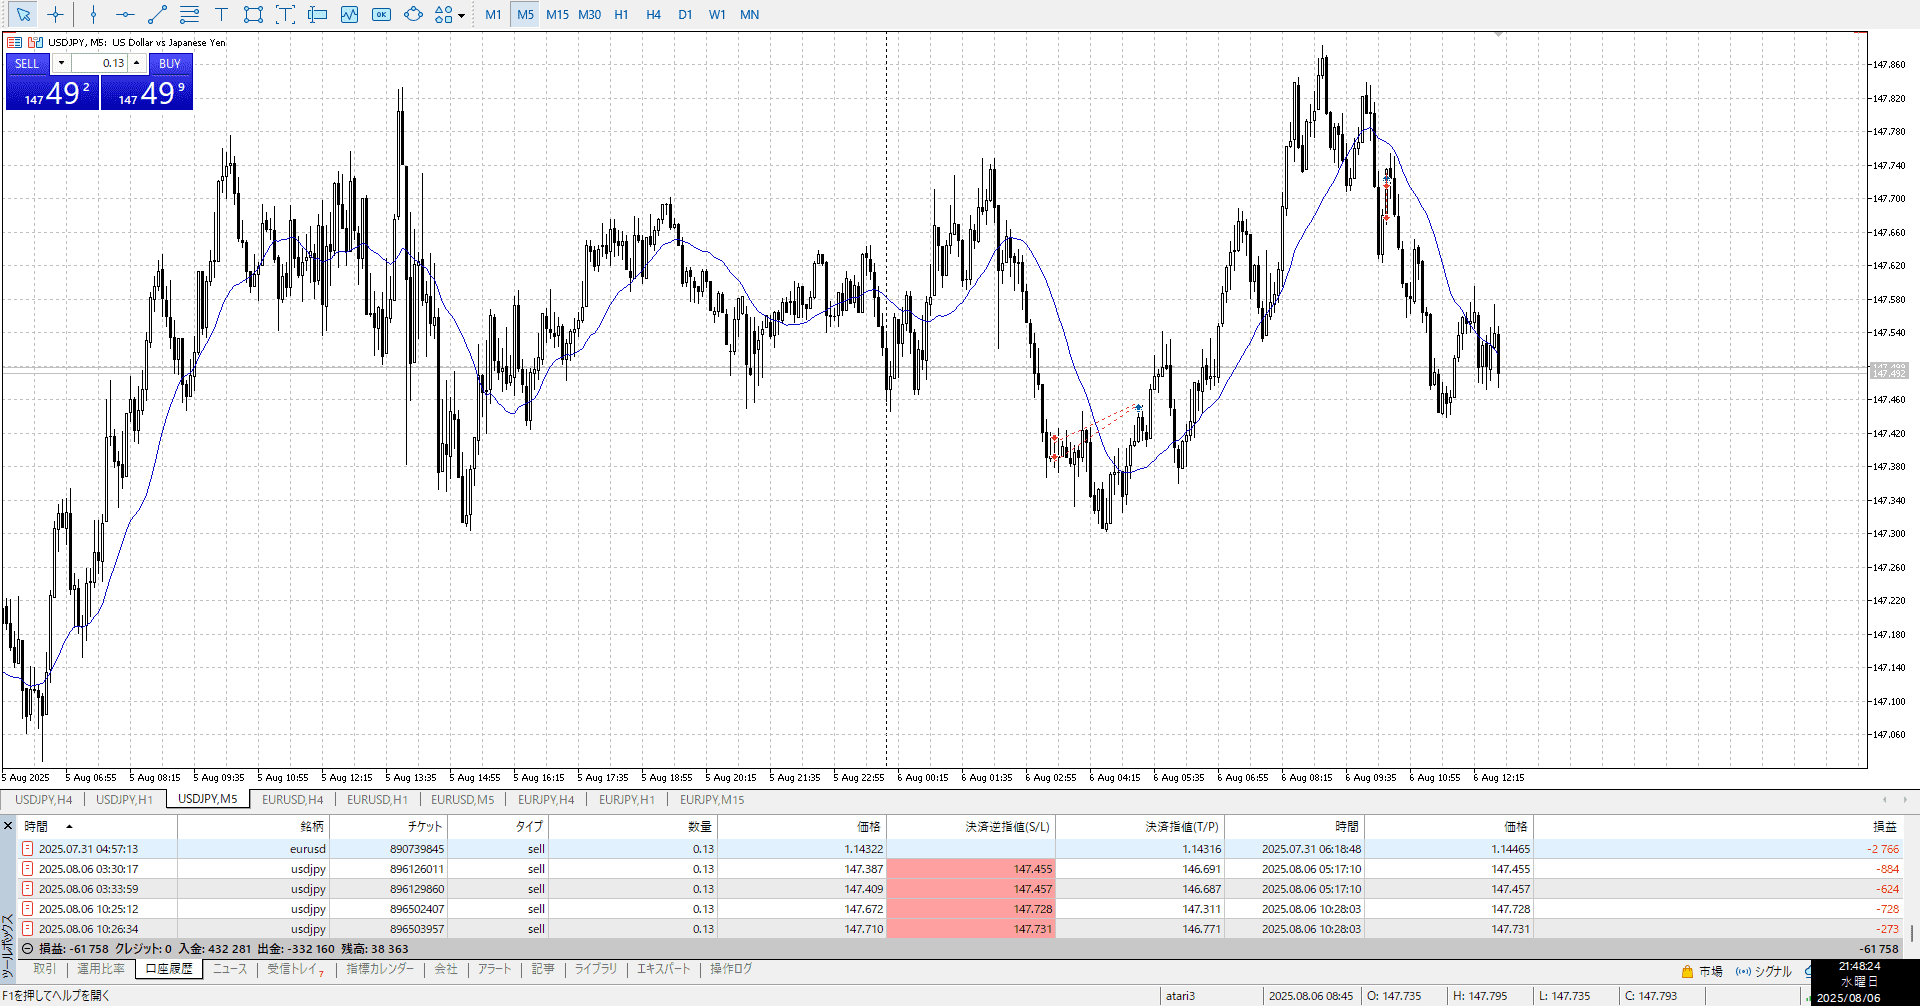Select the cursor arrow tool
The height and width of the screenshot is (1006, 1920).
(x=23, y=14)
